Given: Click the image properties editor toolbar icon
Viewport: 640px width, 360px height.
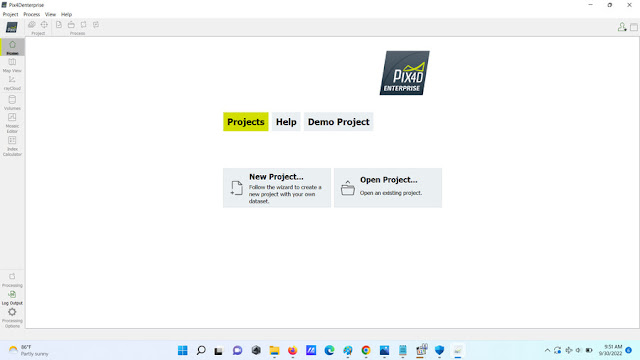Looking at the screenshot, I should point(31,25).
